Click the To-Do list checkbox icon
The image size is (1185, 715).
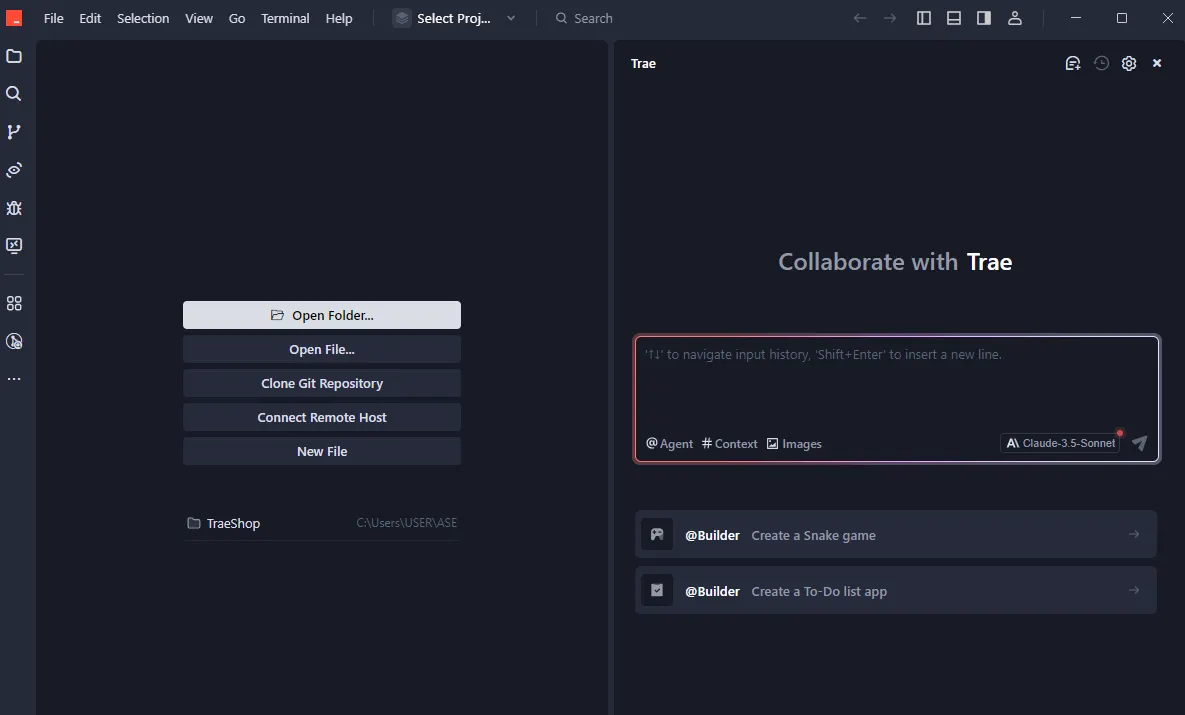tap(657, 590)
